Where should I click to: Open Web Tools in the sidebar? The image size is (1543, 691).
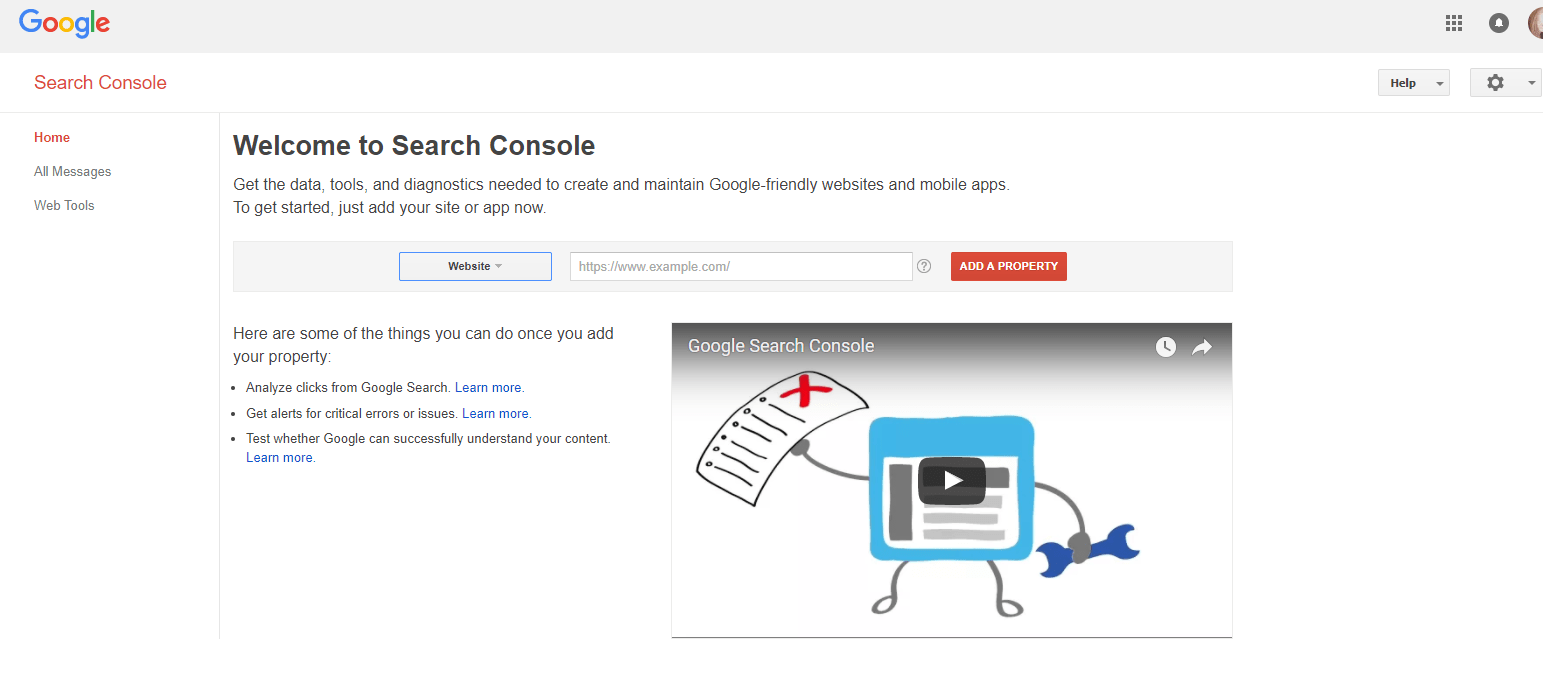point(64,206)
